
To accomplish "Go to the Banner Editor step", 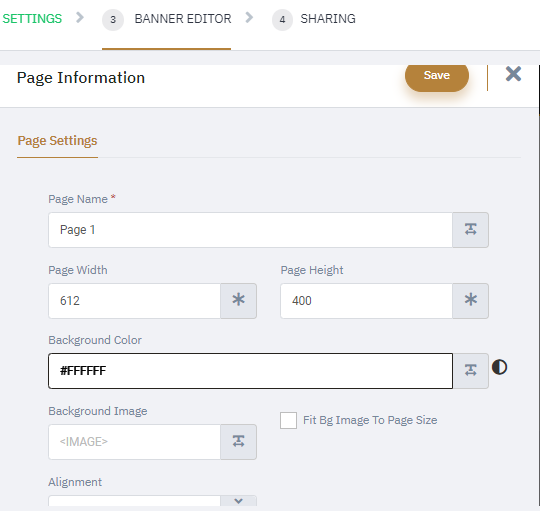I will pyautogui.click(x=183, y=19).
